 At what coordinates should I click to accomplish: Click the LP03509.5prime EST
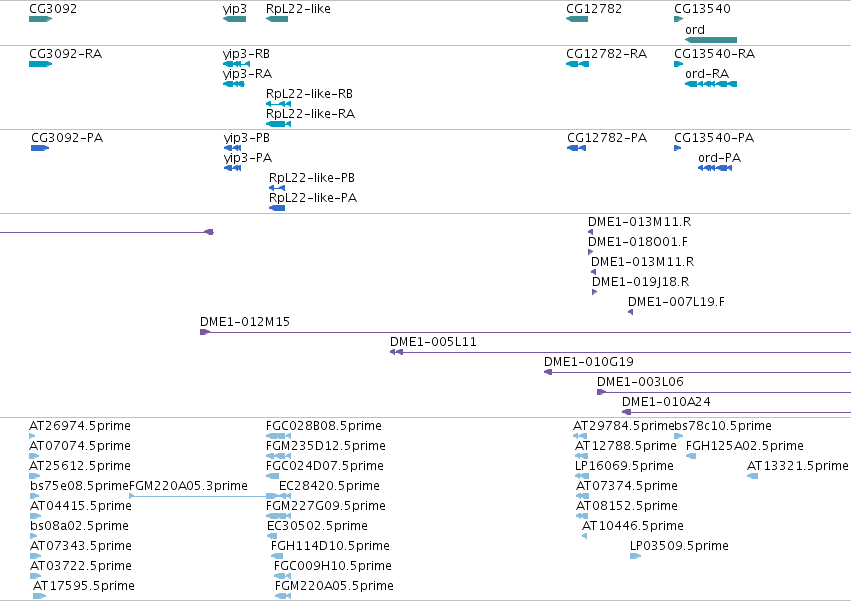[x=635, y=557]
